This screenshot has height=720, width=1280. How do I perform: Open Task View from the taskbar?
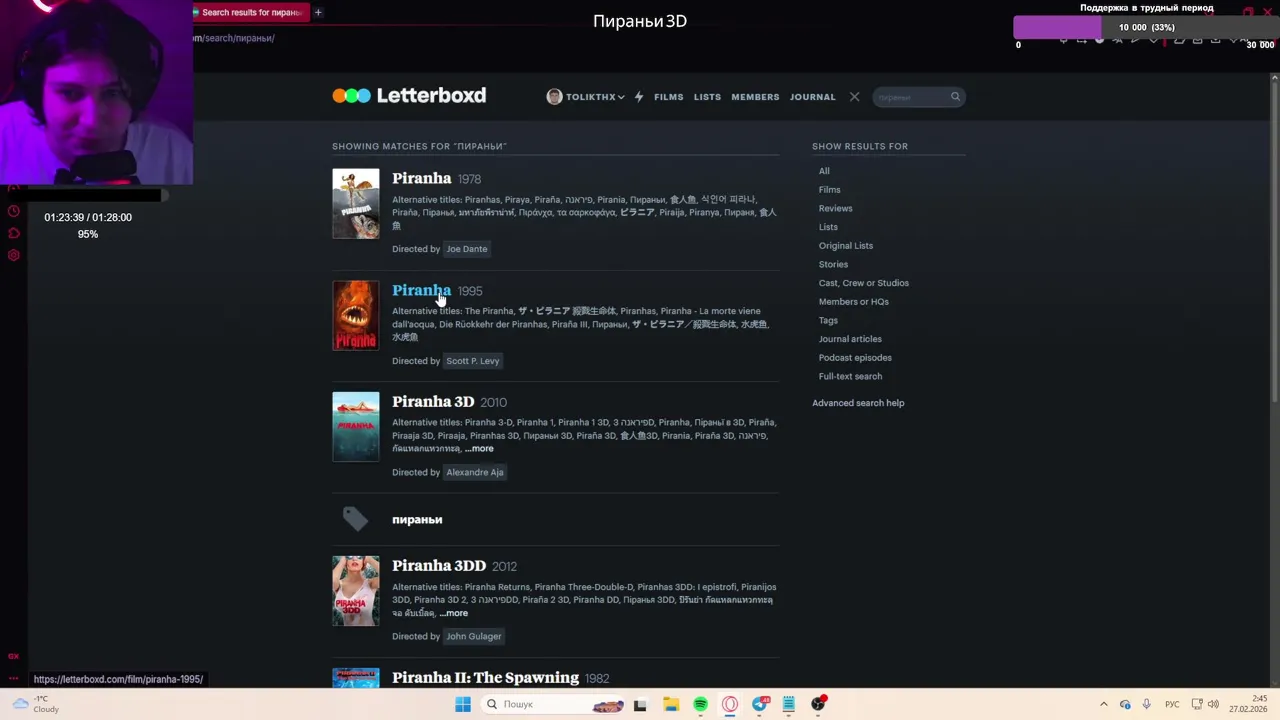coord(640,704)
